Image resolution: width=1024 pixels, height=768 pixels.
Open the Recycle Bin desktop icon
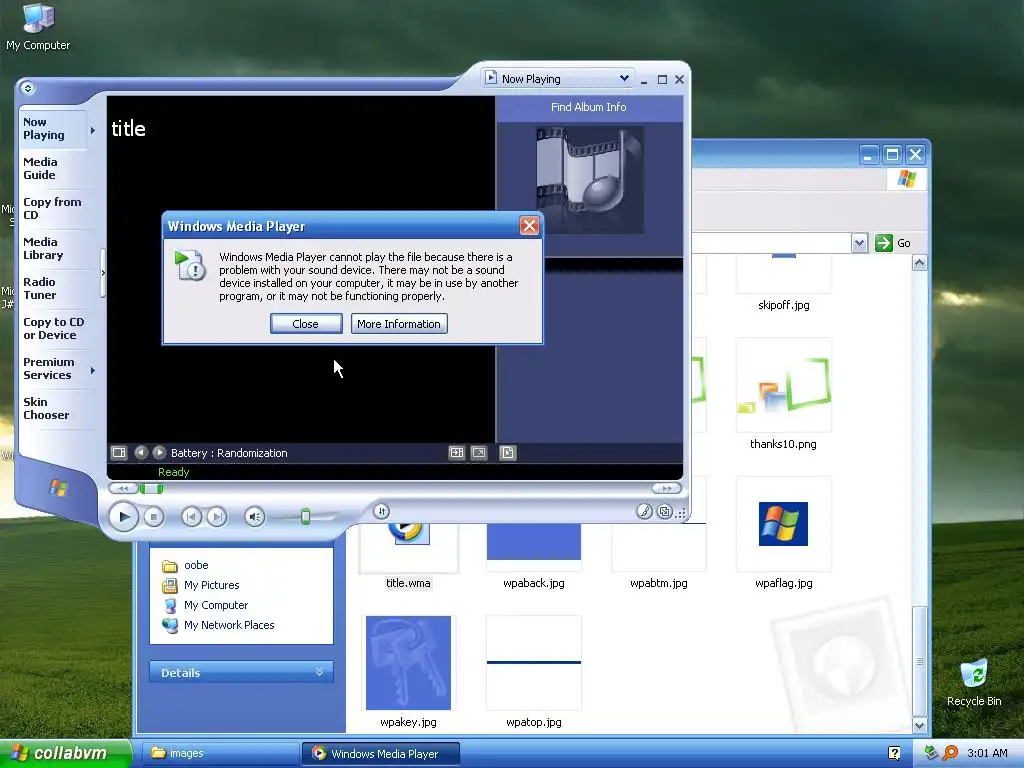tap(974, 682)
